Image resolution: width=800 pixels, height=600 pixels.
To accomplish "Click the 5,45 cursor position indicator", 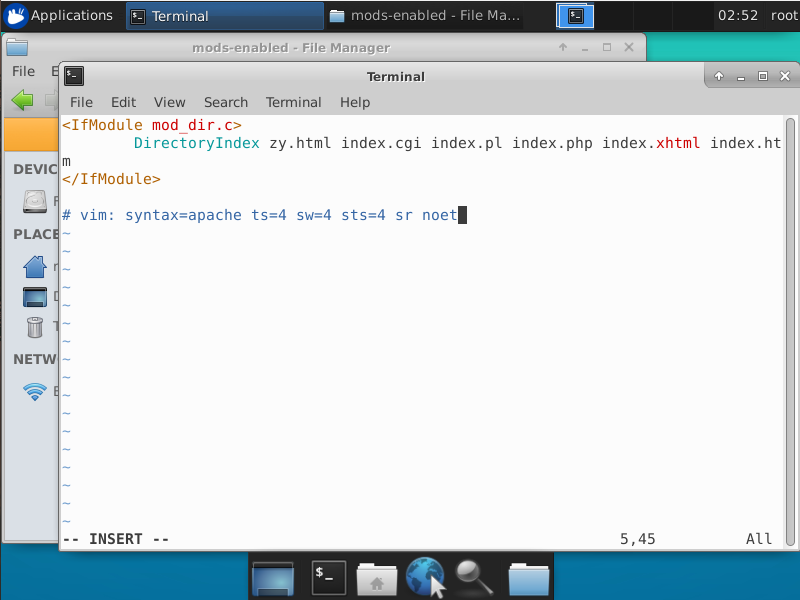I will click(x=637, y=539).
